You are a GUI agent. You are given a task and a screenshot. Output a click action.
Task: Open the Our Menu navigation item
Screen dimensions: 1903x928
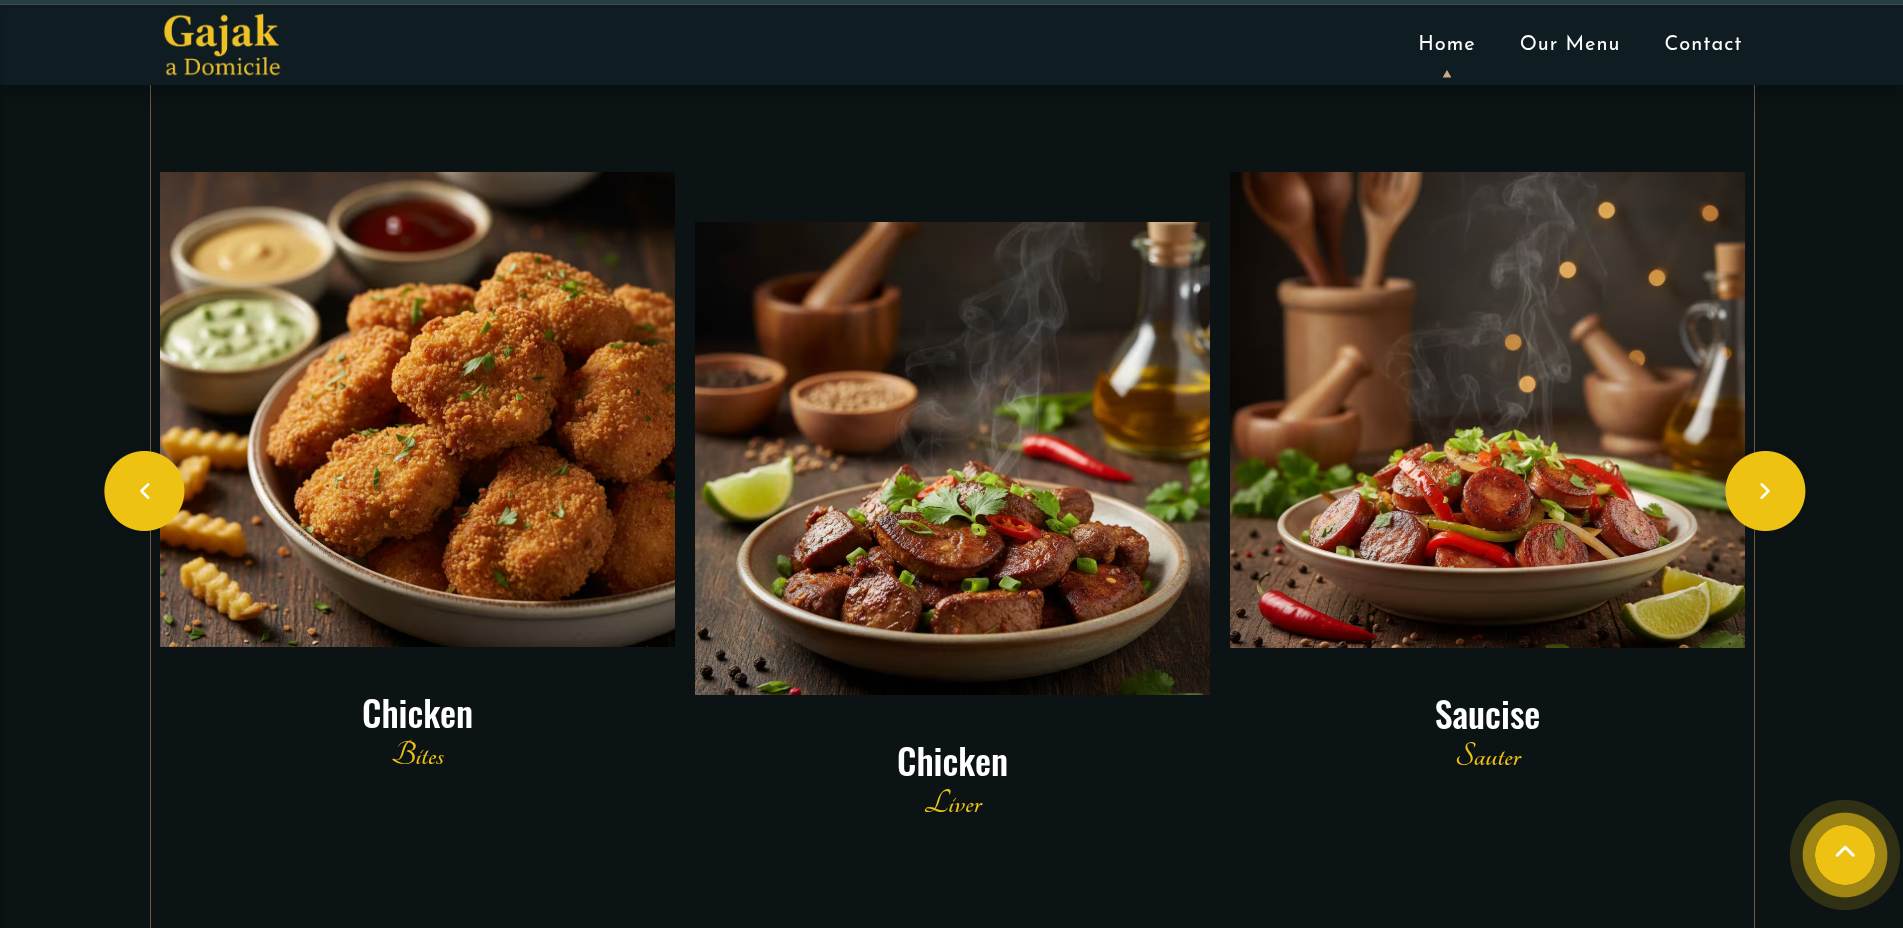tap(1569, 43)
